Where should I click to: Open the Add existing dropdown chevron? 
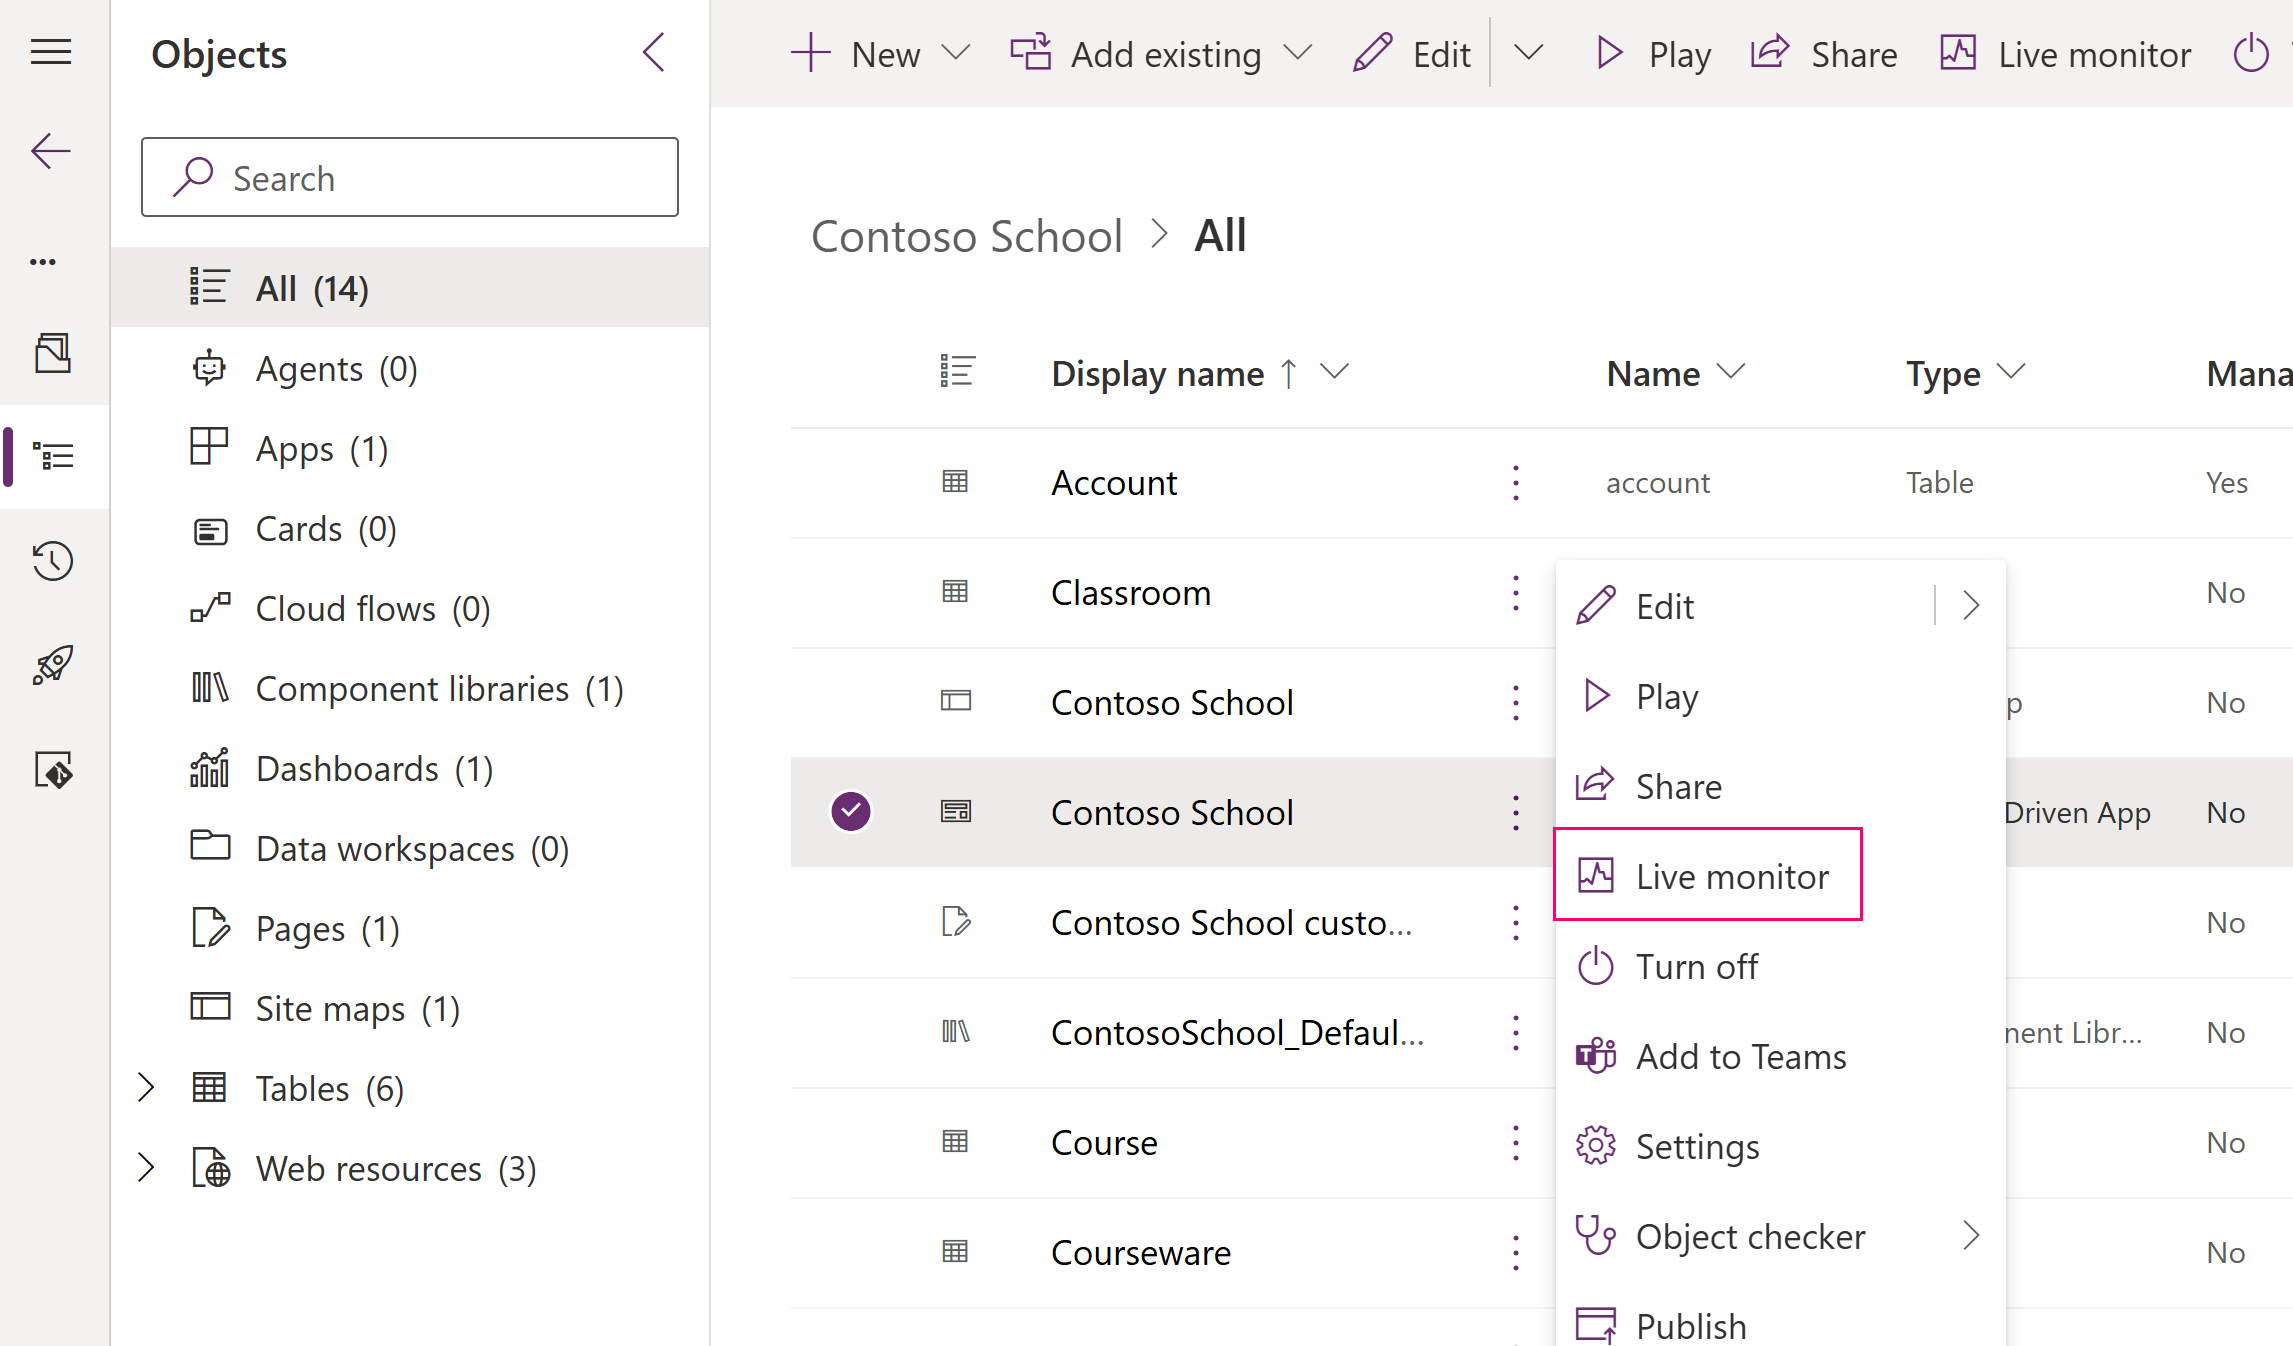(x=1297, y=53)
